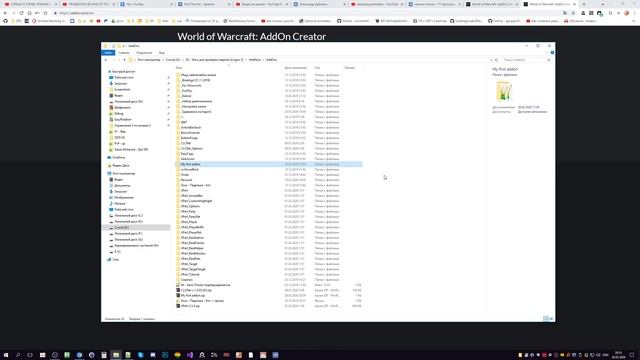The width and height of the screenshot is (640, 360).
Task: Open Skype from the taskbar
Action: click(x=140, y=355)
